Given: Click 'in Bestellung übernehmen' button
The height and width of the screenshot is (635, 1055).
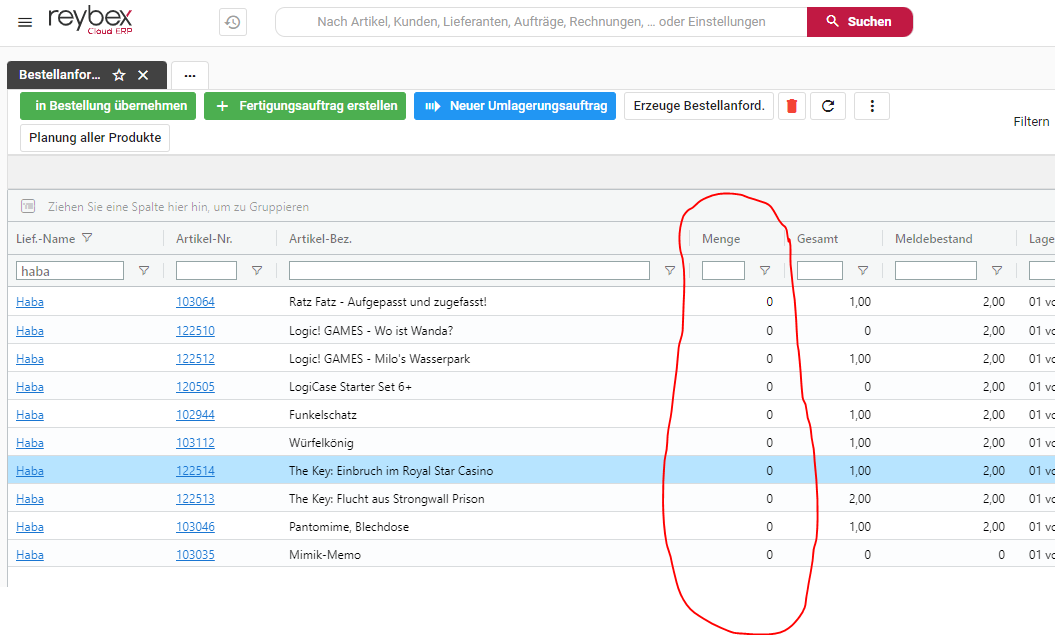Looking at the screenshot, I should coord(108,106).
